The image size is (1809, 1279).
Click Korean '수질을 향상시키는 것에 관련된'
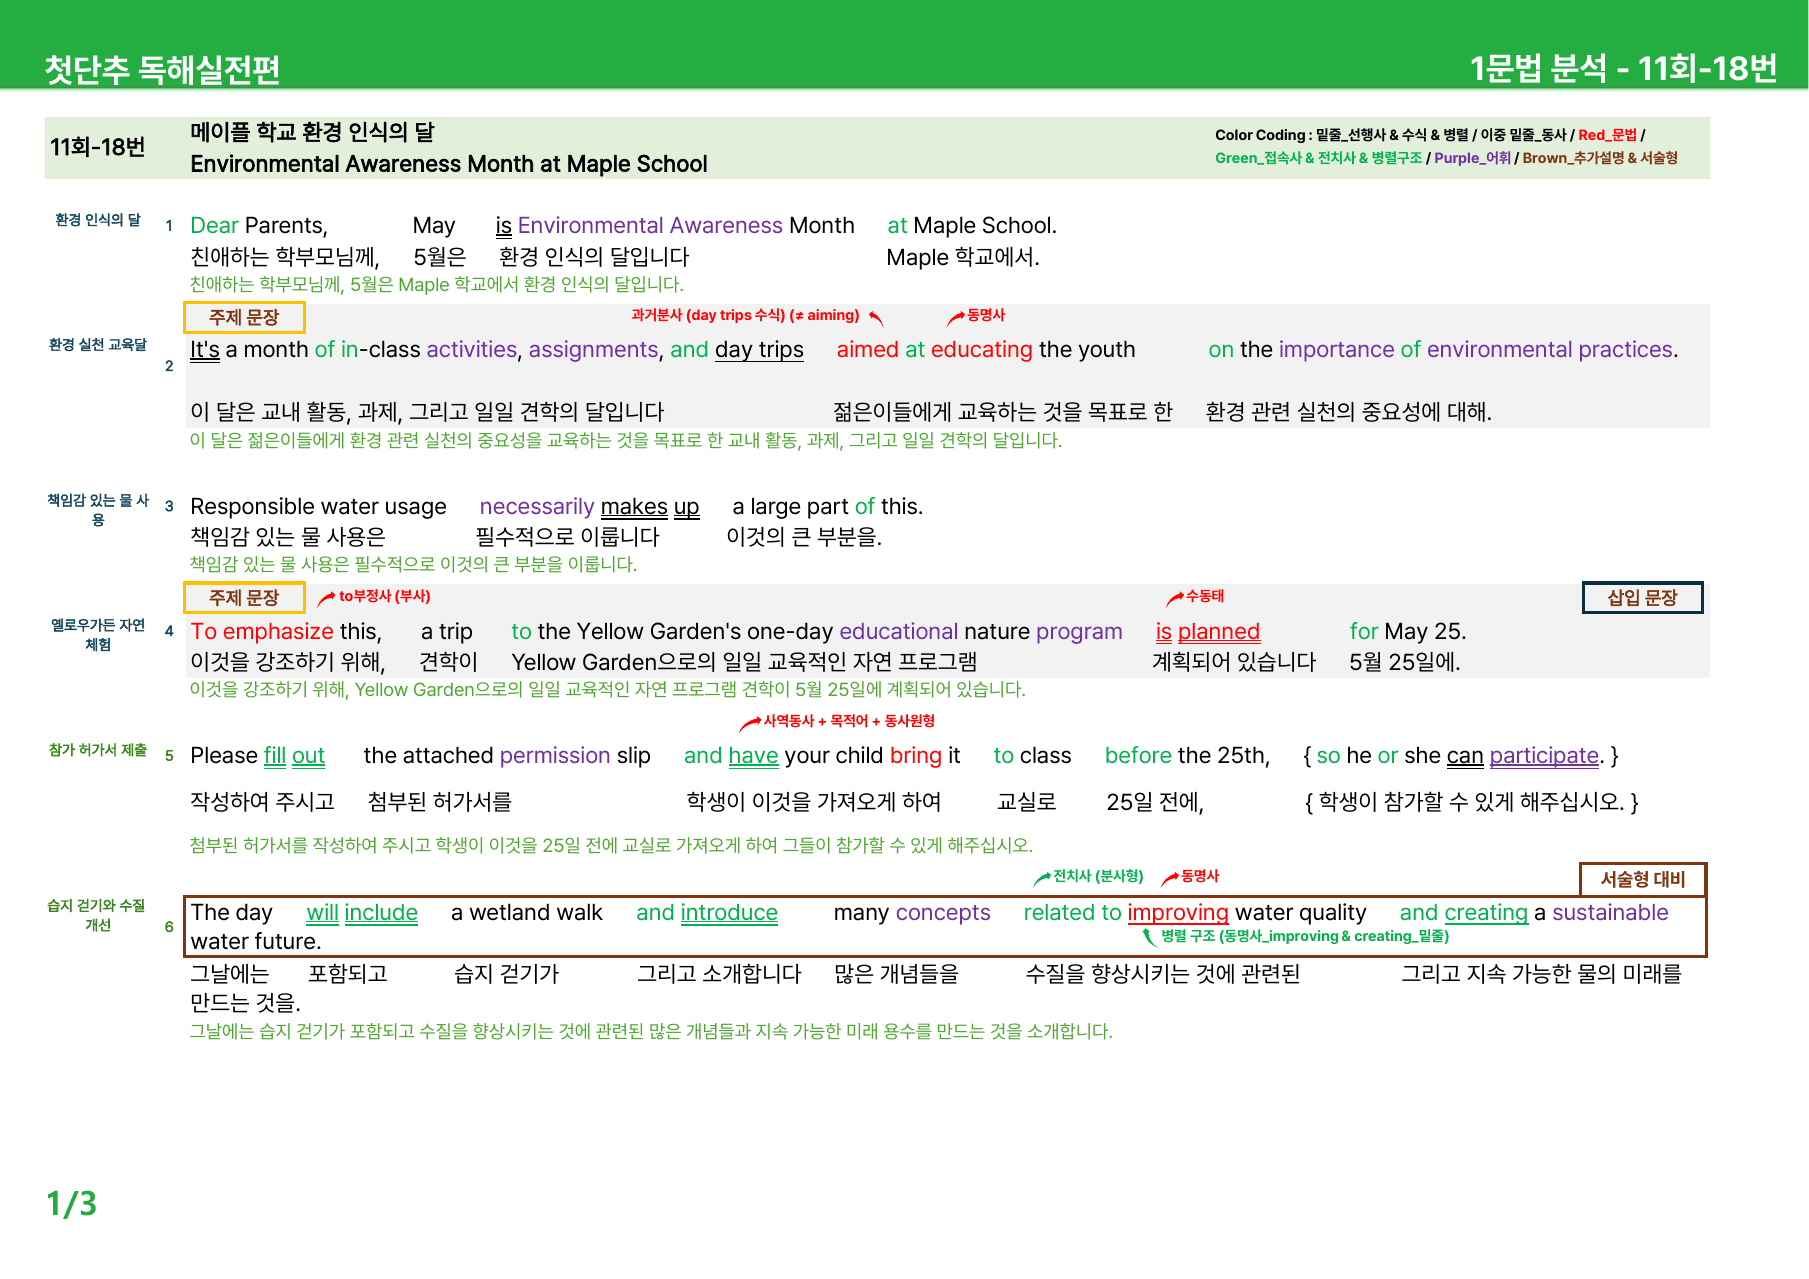(1163, 974)
